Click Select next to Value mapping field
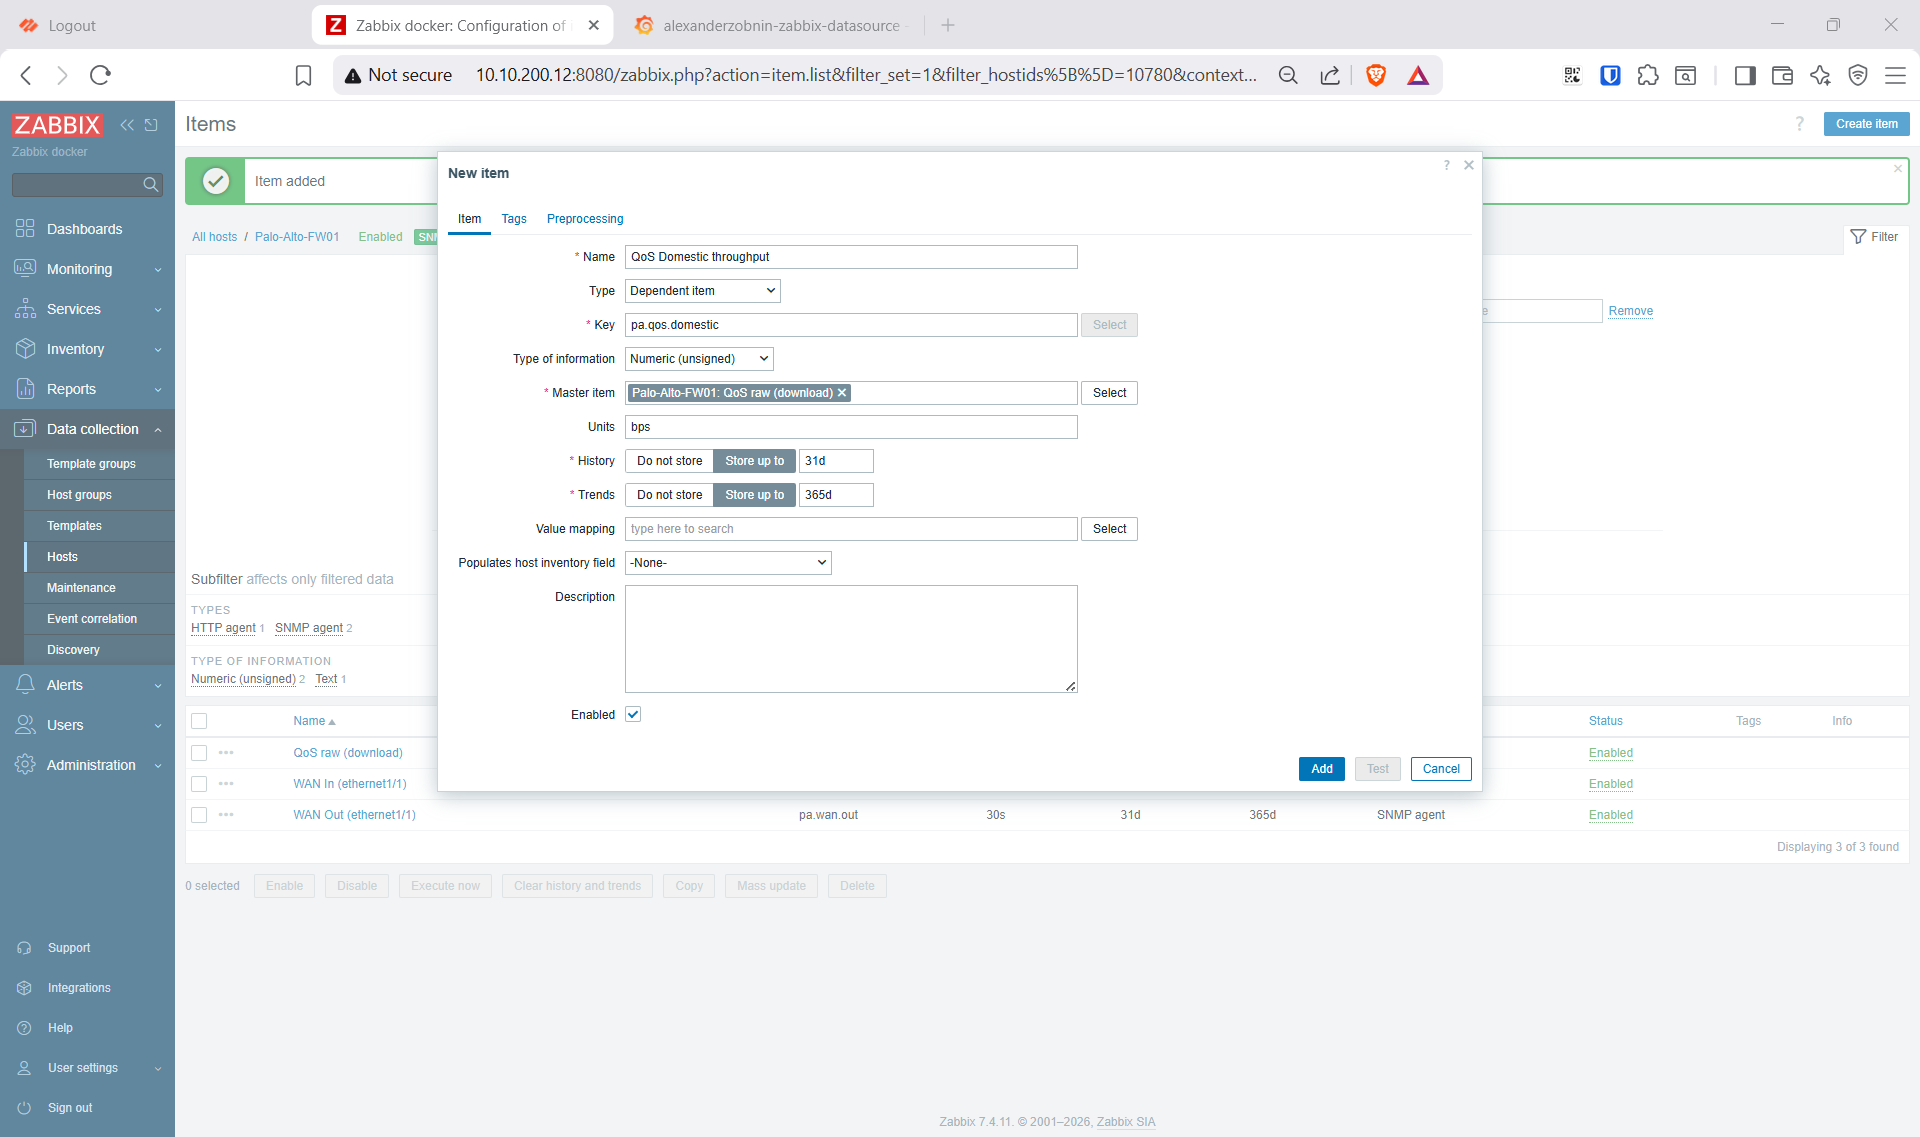The width and height of the screenshot is (1920, 1137). pos(1109,529)
